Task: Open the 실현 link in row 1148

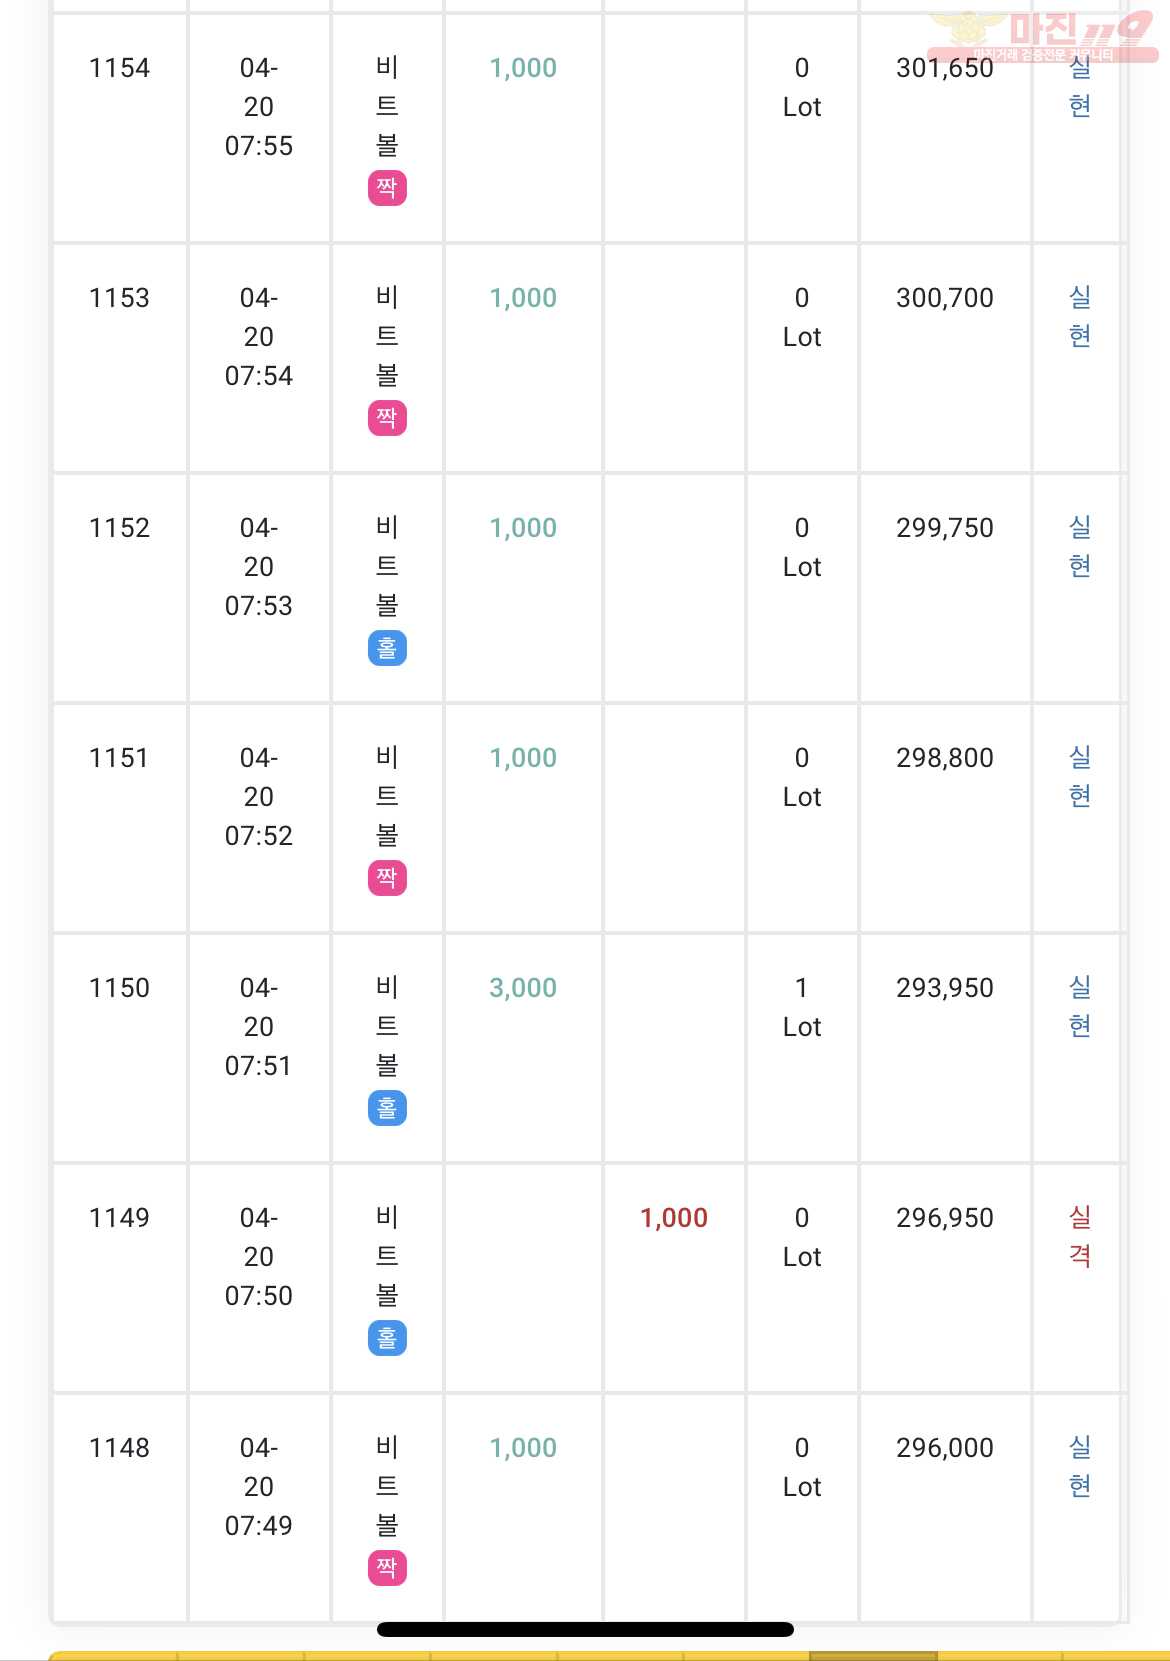Action: click(1080, 1467)
